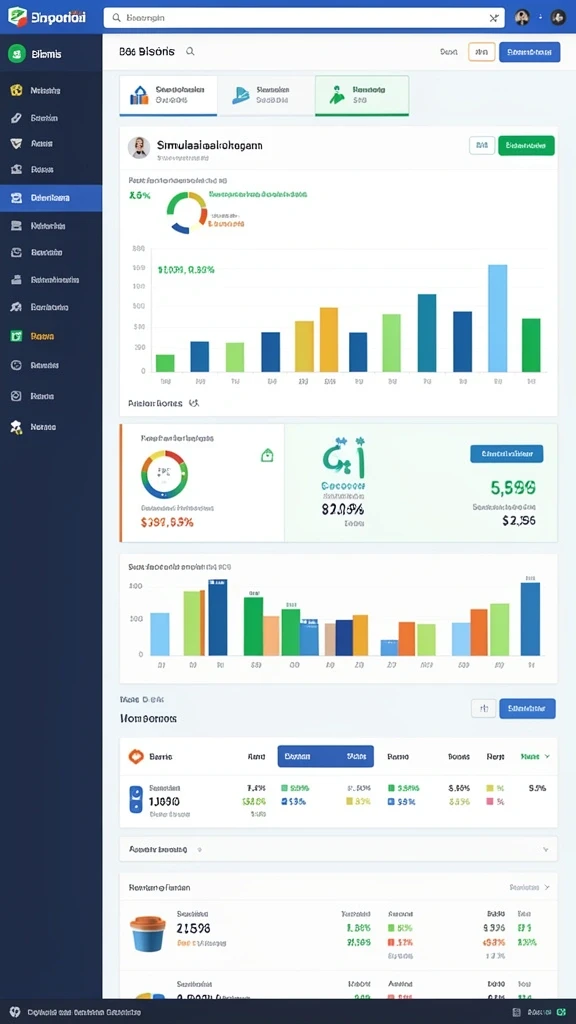Click the orange hexagon icon in table header
Screen dimensions: 576x1024
(136, 756)
